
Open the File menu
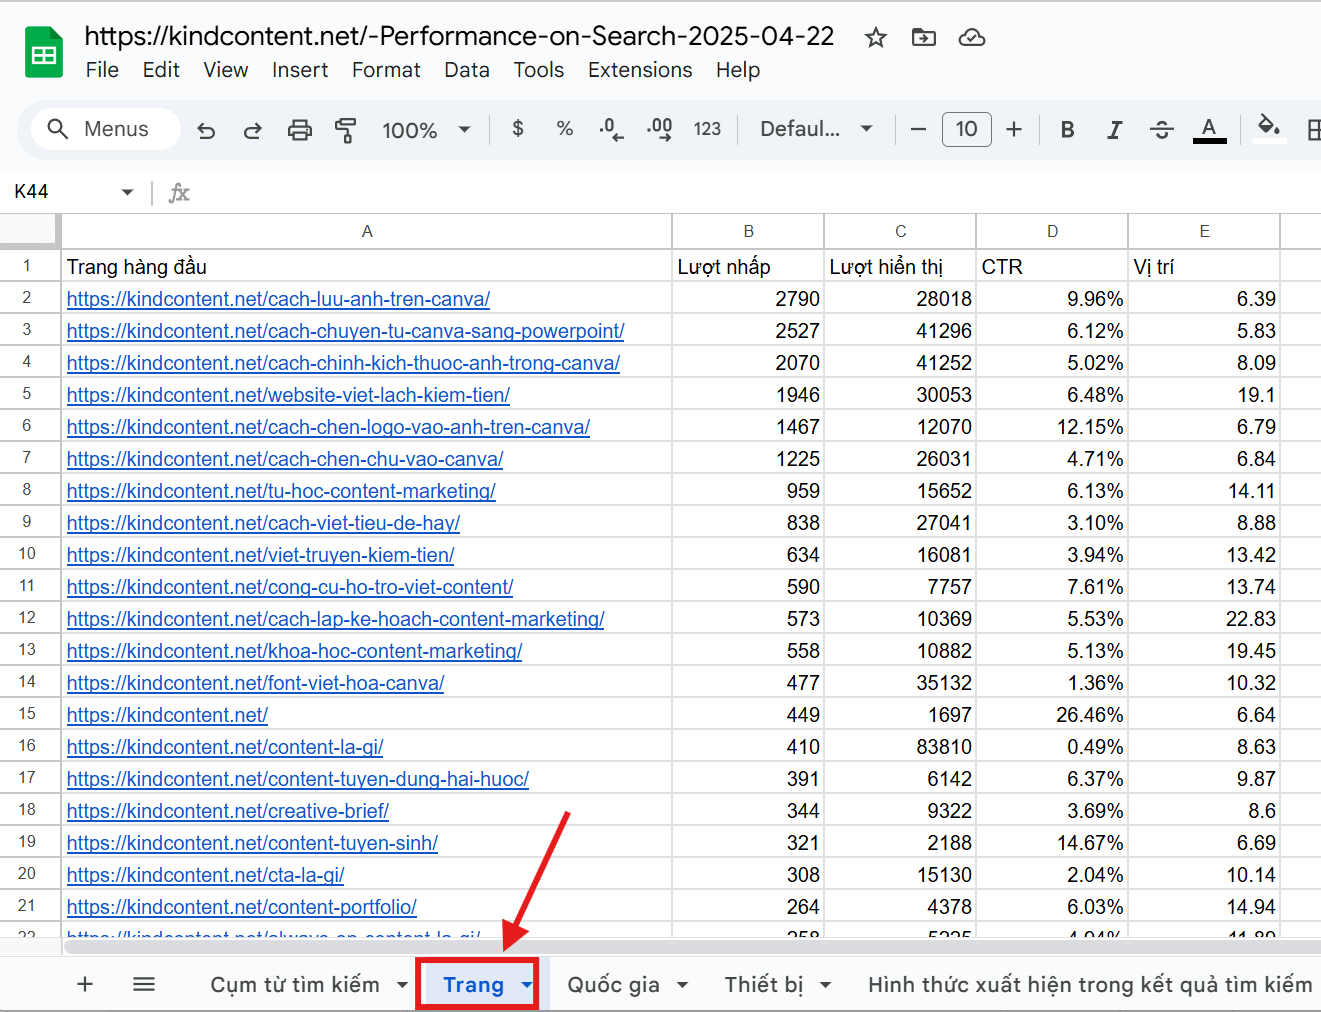[102, 70]
